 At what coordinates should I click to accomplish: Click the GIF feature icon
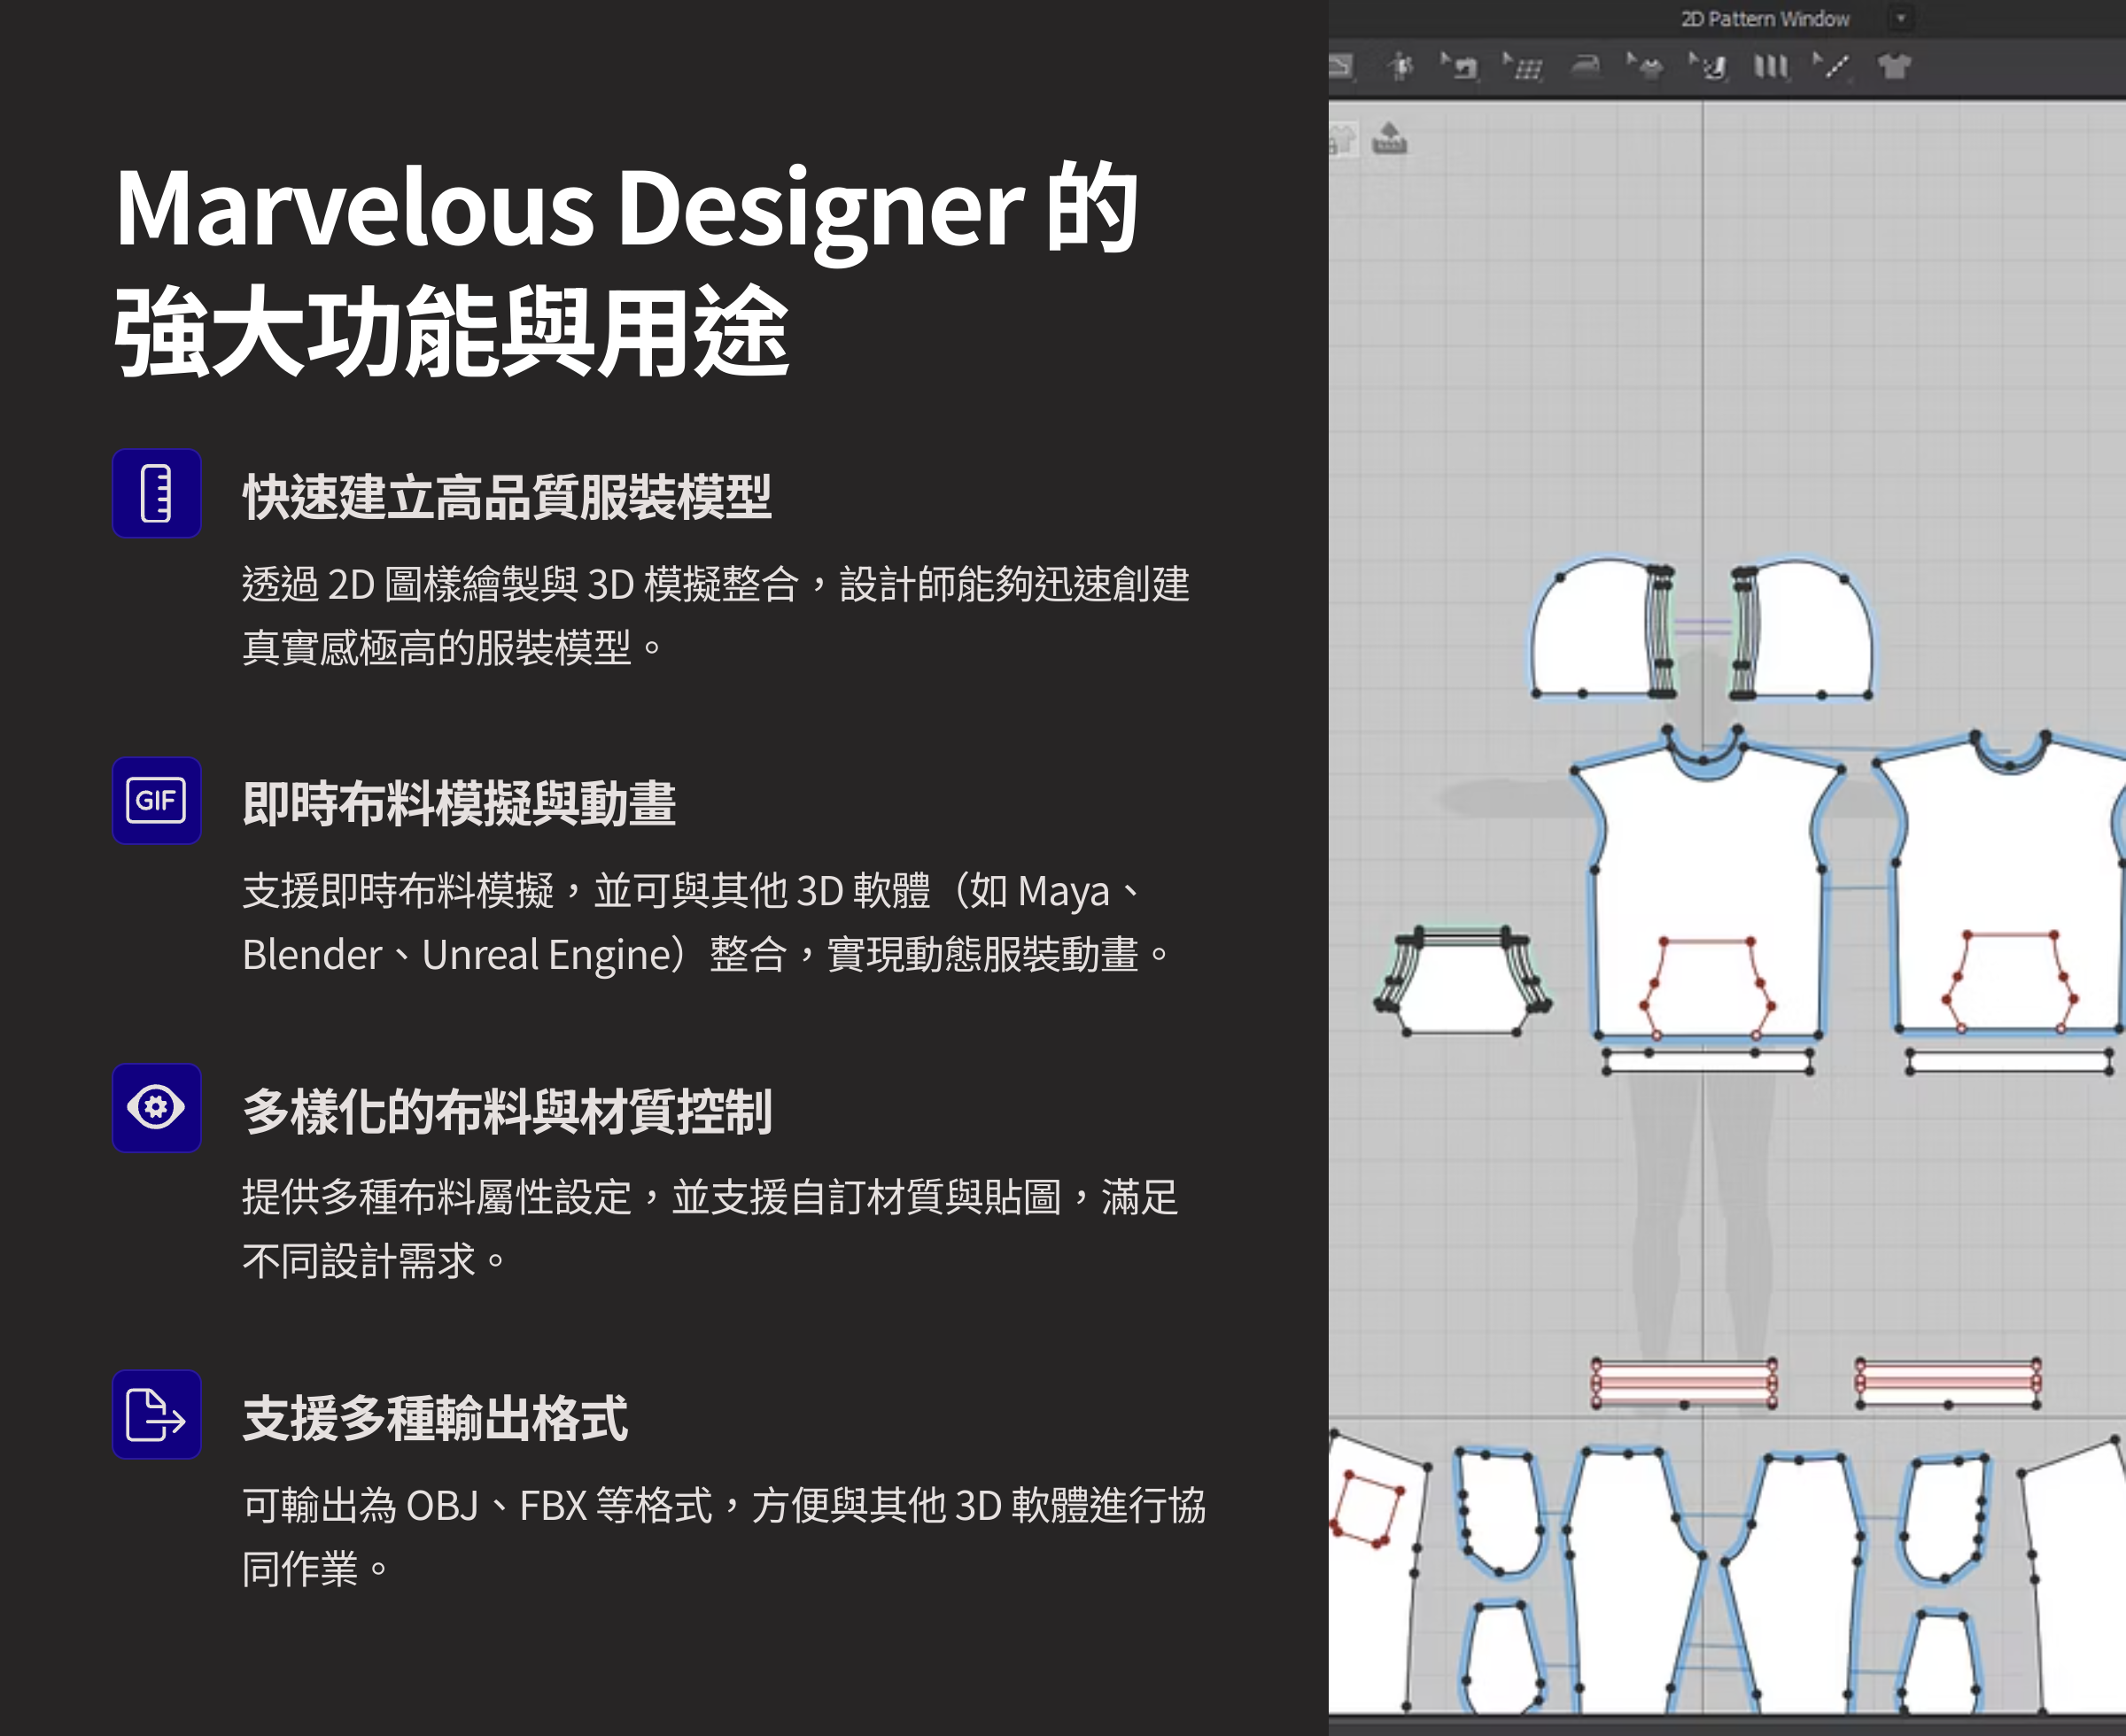tap(156, 800)
